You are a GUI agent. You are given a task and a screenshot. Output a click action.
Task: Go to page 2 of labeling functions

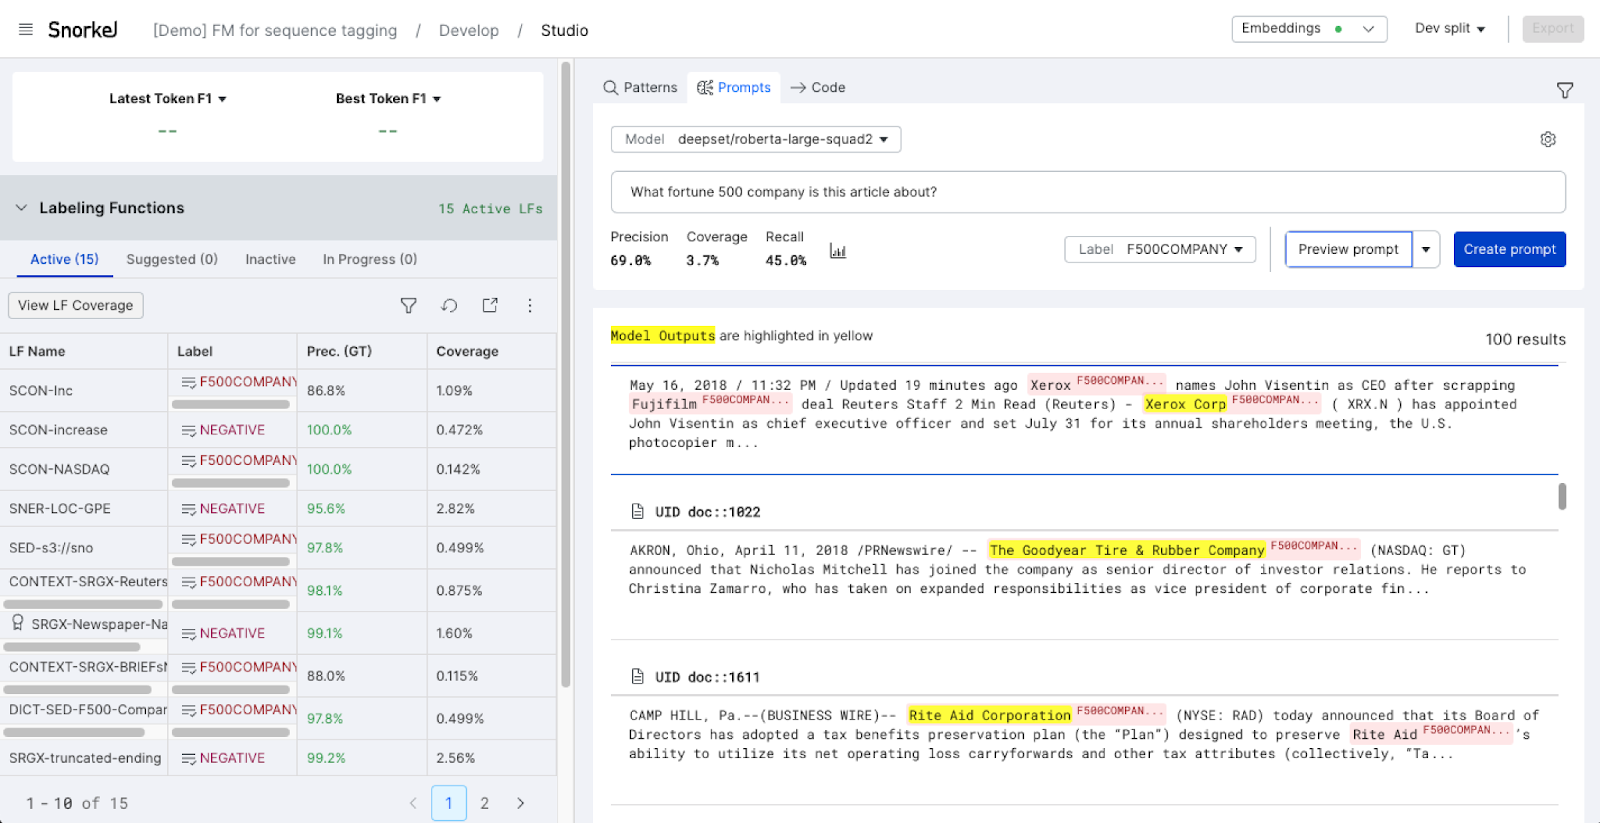pyautogui.click(x=485, y=803)
